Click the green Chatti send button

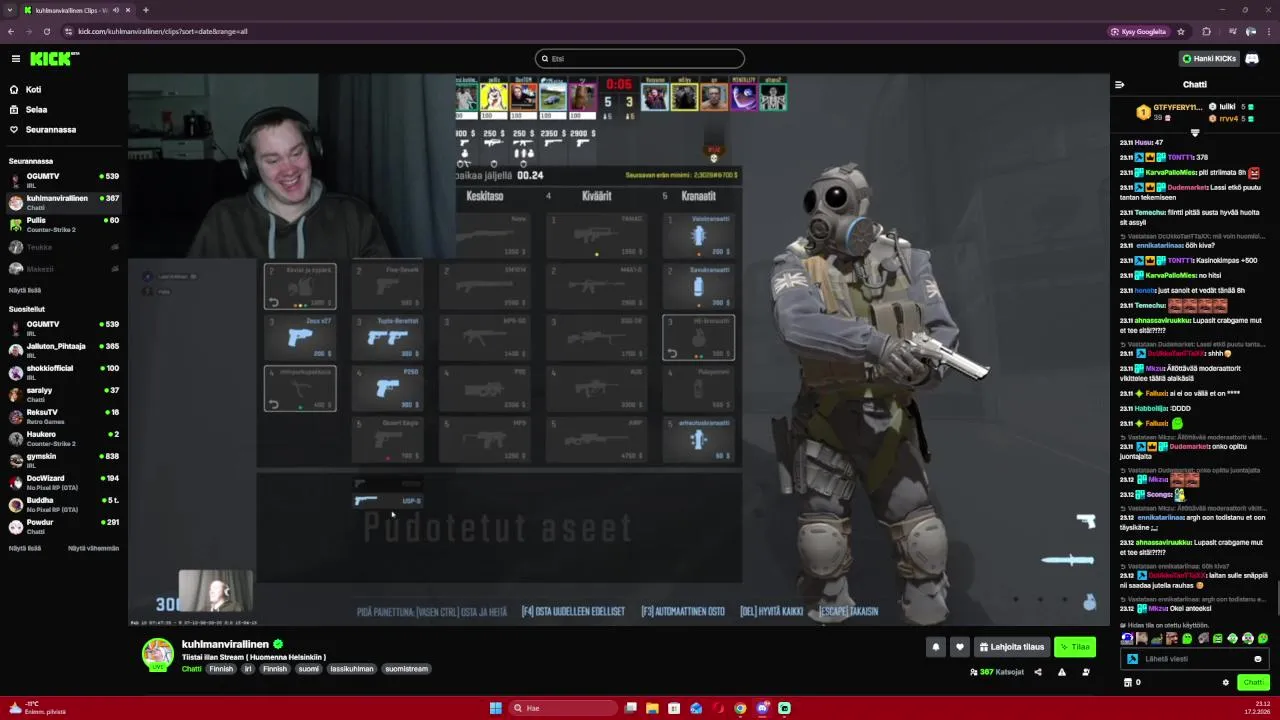[1253, 683]
